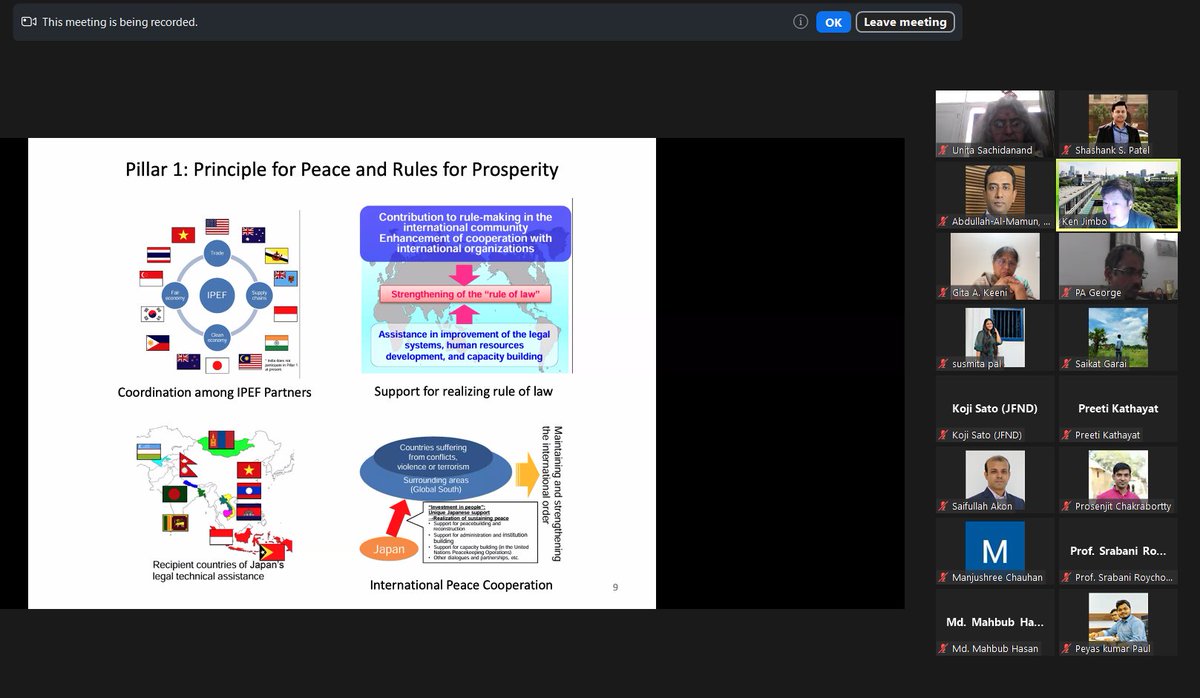Viewport: 1200px width, 698px height.
Task: Click 'Strengthening of the rule of law' box
Action: (x=466, y=293)
